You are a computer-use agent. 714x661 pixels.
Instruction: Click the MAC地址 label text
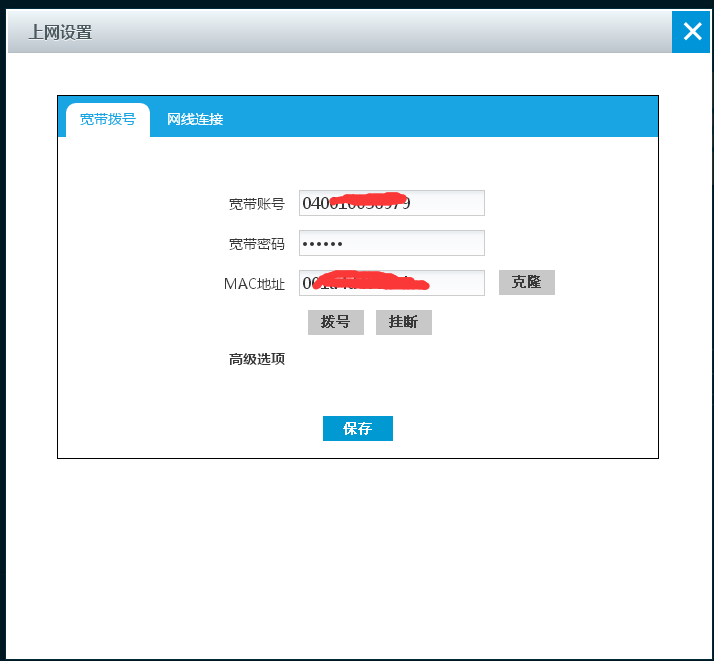tap(254, 284)
